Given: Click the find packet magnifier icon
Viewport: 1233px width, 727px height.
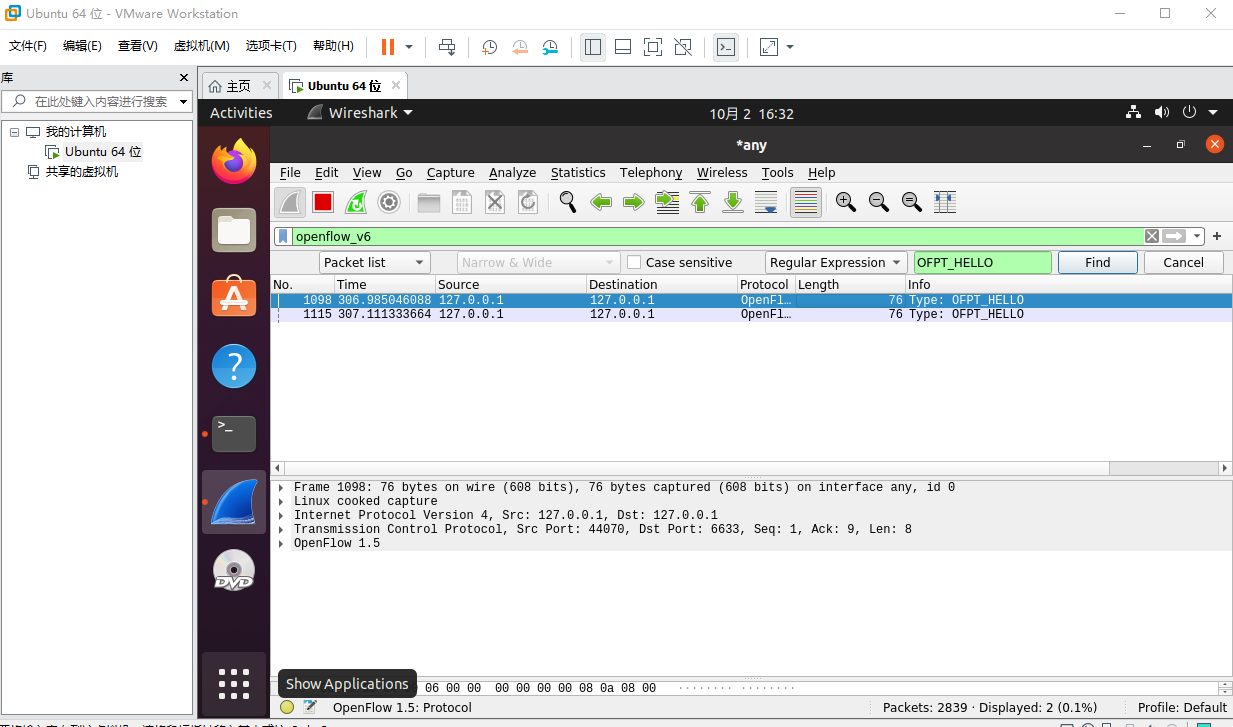Looking at the screenshot, I should point(568,202).
